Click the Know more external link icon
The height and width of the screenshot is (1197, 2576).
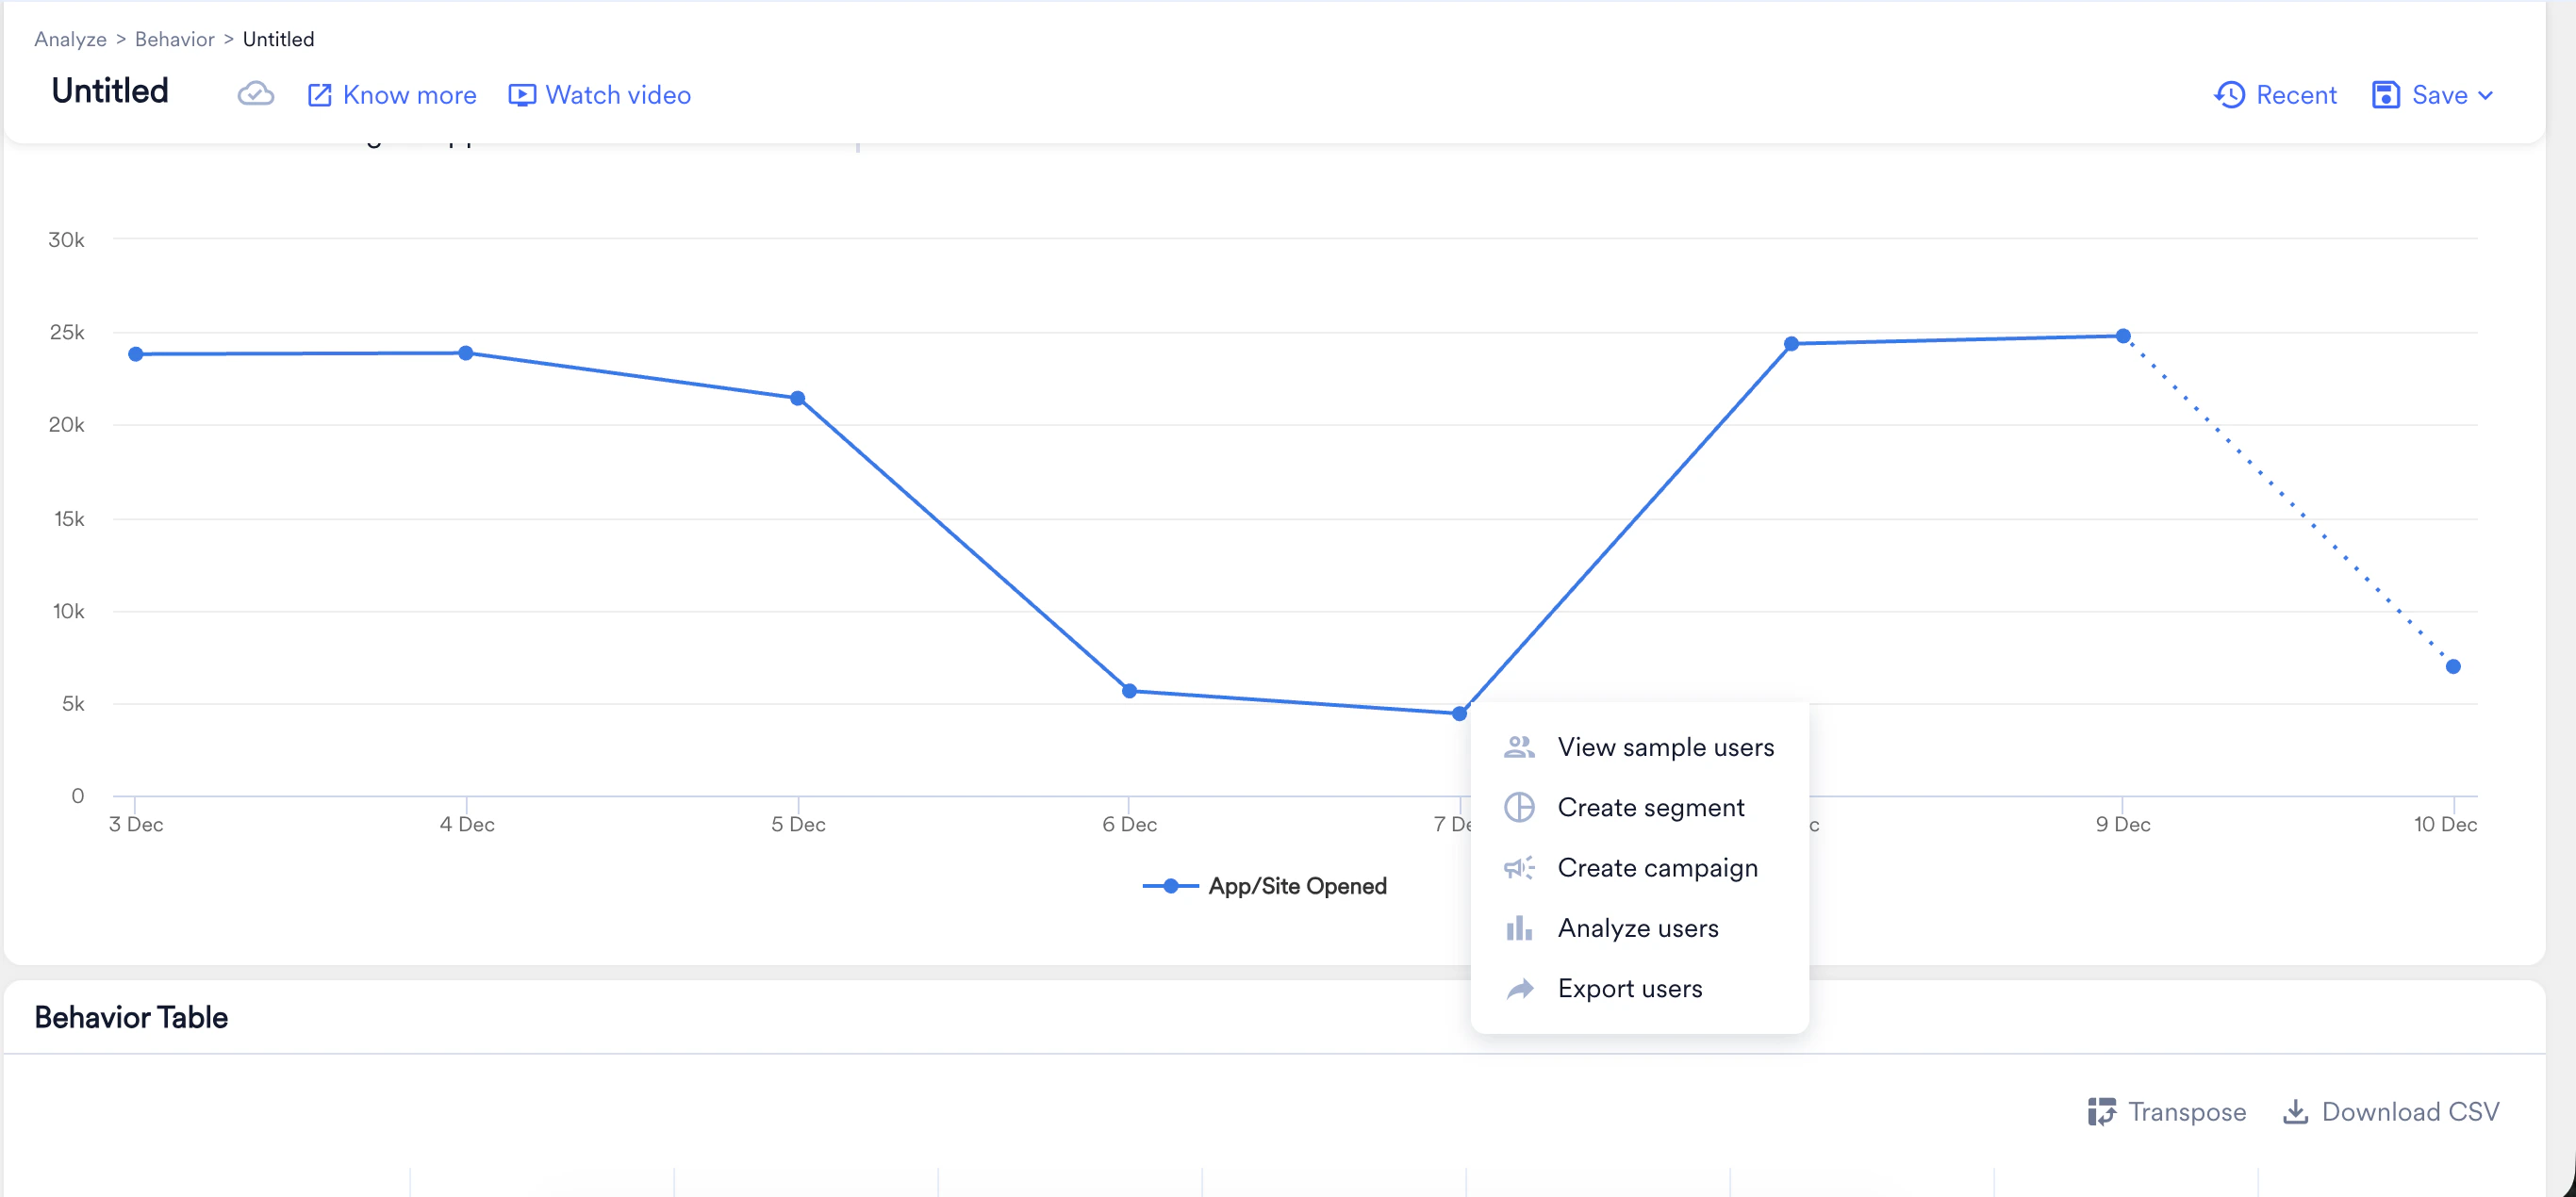click(319, 95)
